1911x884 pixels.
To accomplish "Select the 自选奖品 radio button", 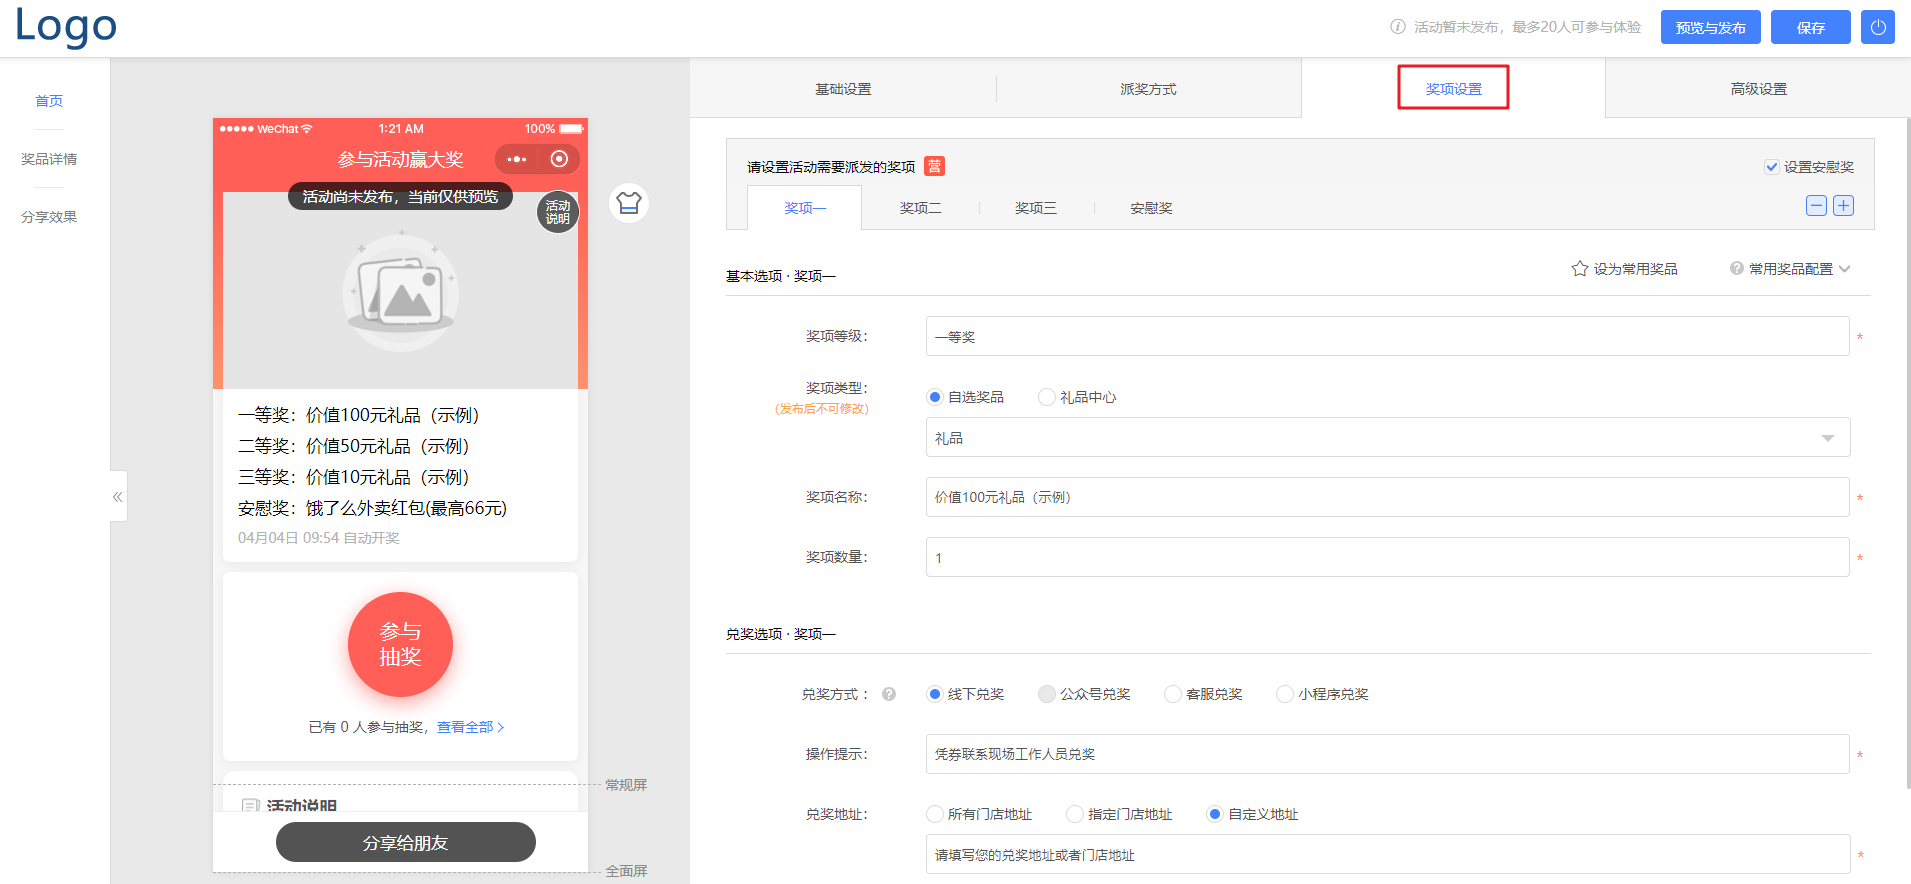I will tap(935, 397).
